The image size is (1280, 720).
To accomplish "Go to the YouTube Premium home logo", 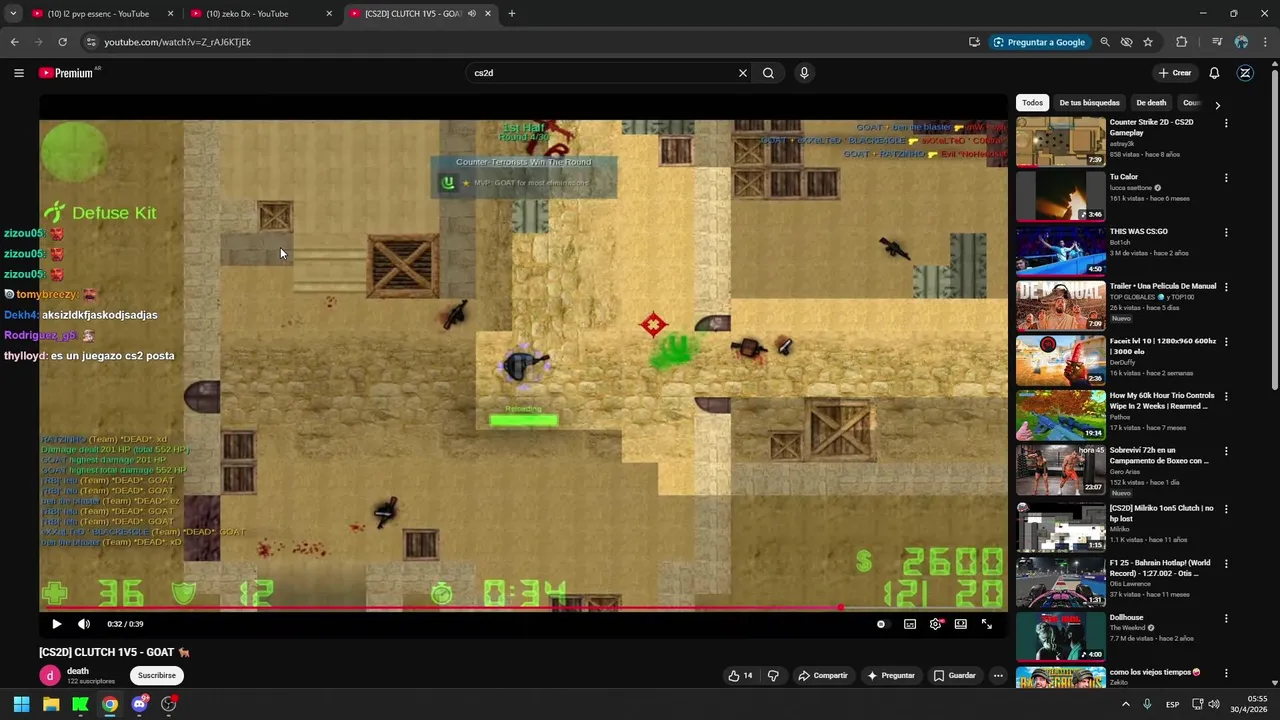I will click(66, 73).
